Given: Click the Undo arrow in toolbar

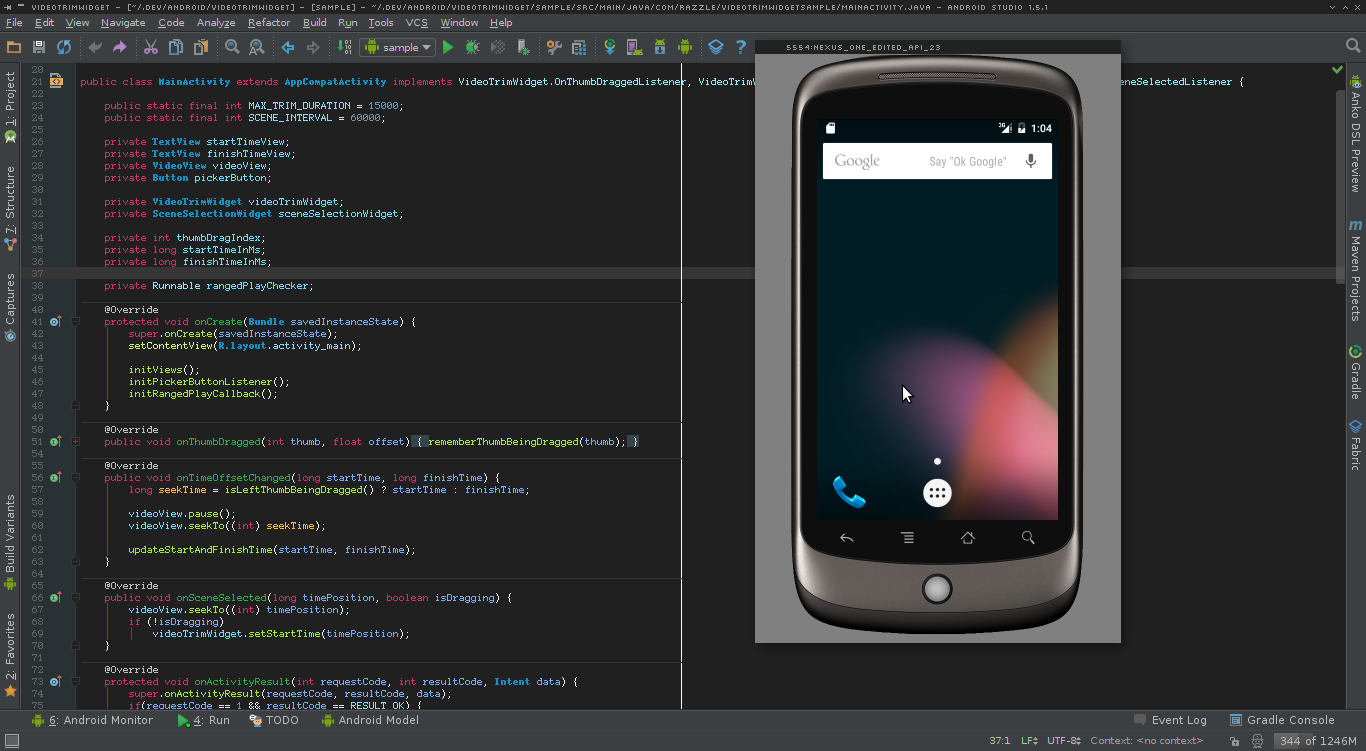Looking at the screenshot, I should (x=95, y=47).
